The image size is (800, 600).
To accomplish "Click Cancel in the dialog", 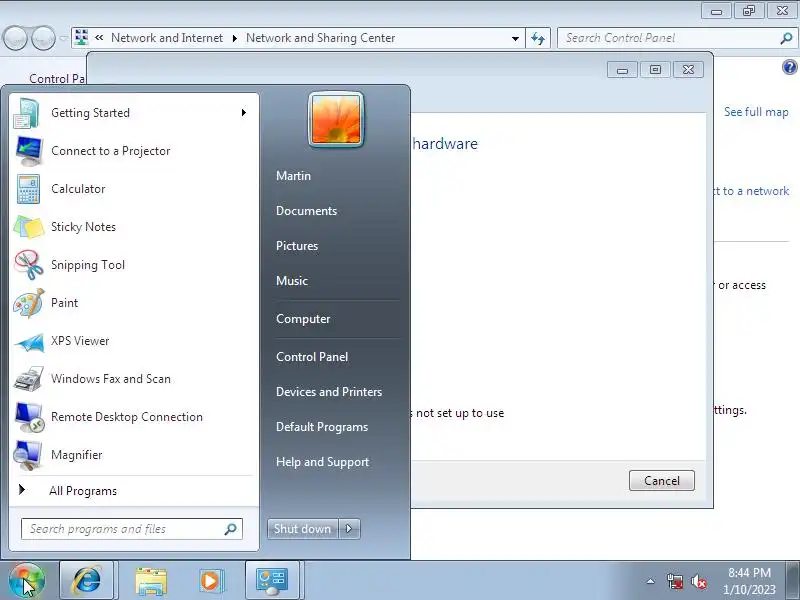I will [662, 481].
